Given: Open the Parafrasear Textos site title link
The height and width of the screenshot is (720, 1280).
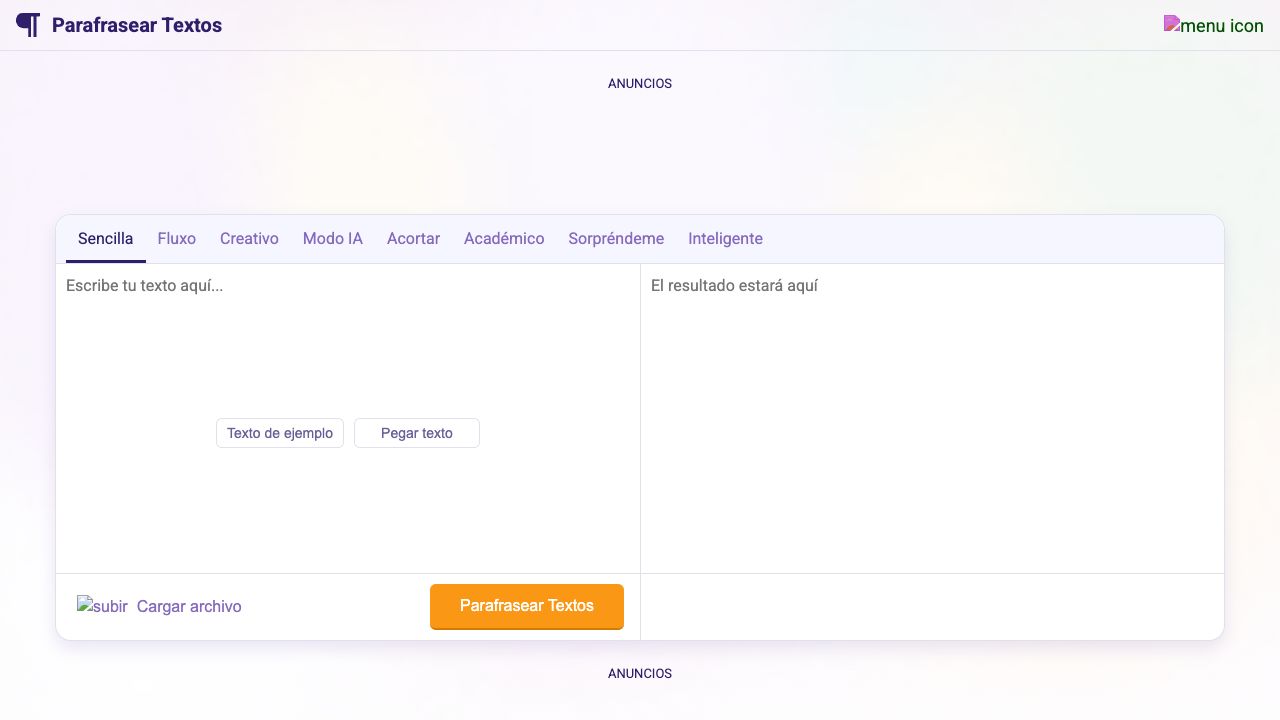Looking at the screenshot, I should (x=137, y=25).
